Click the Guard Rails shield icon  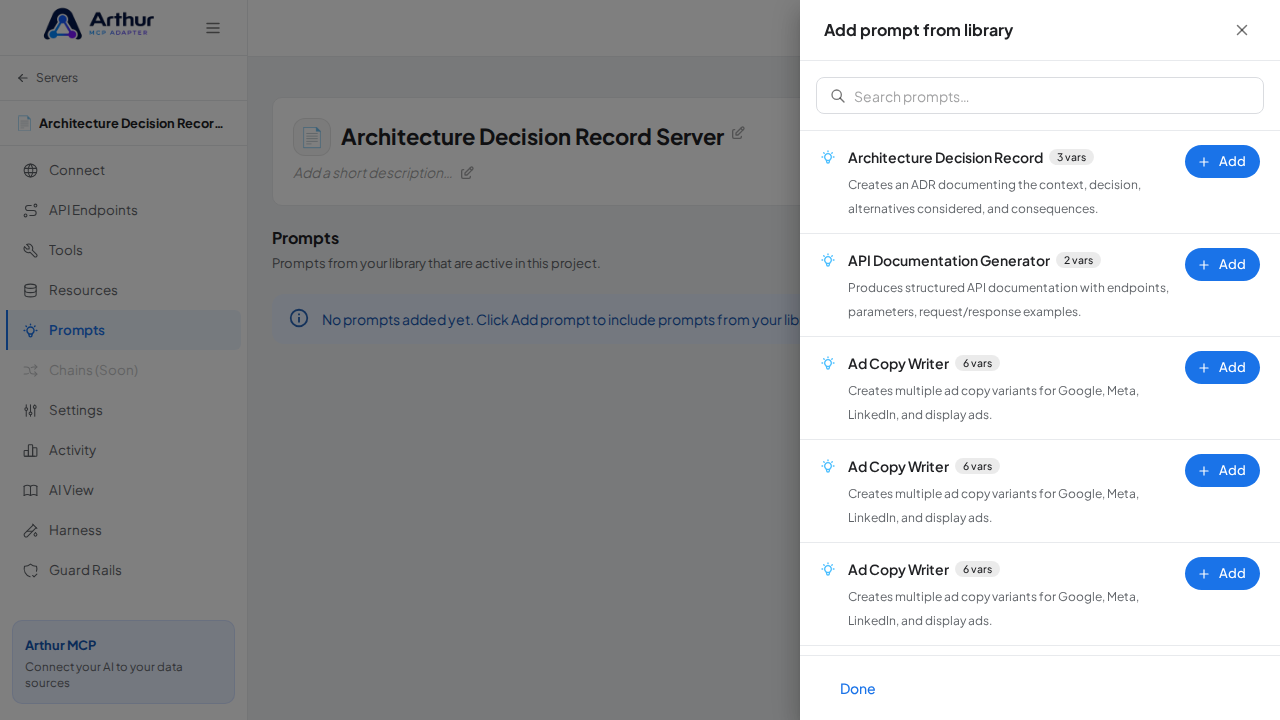pos(31,570)
